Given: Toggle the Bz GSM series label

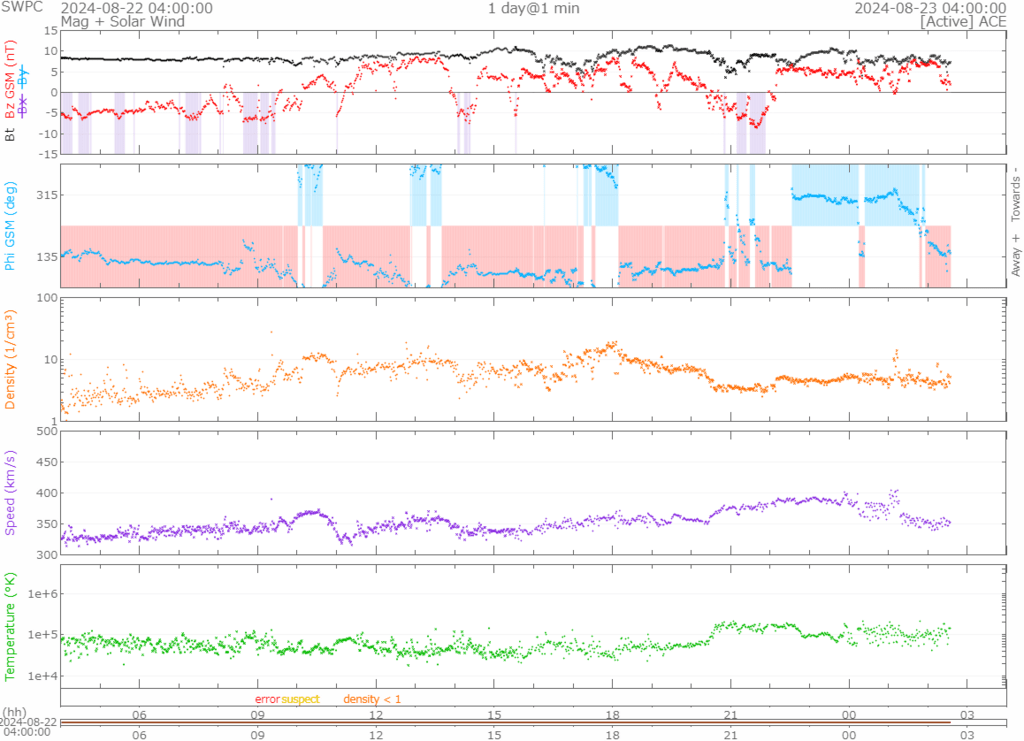Looking at the screenshot, I should click(x=11, y=80).
